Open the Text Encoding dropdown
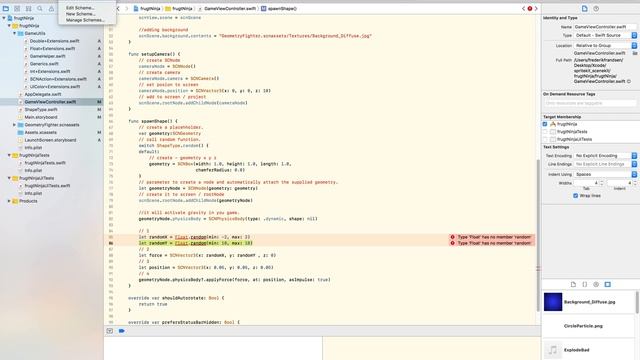The image size is (640, 360). point(605,156)
